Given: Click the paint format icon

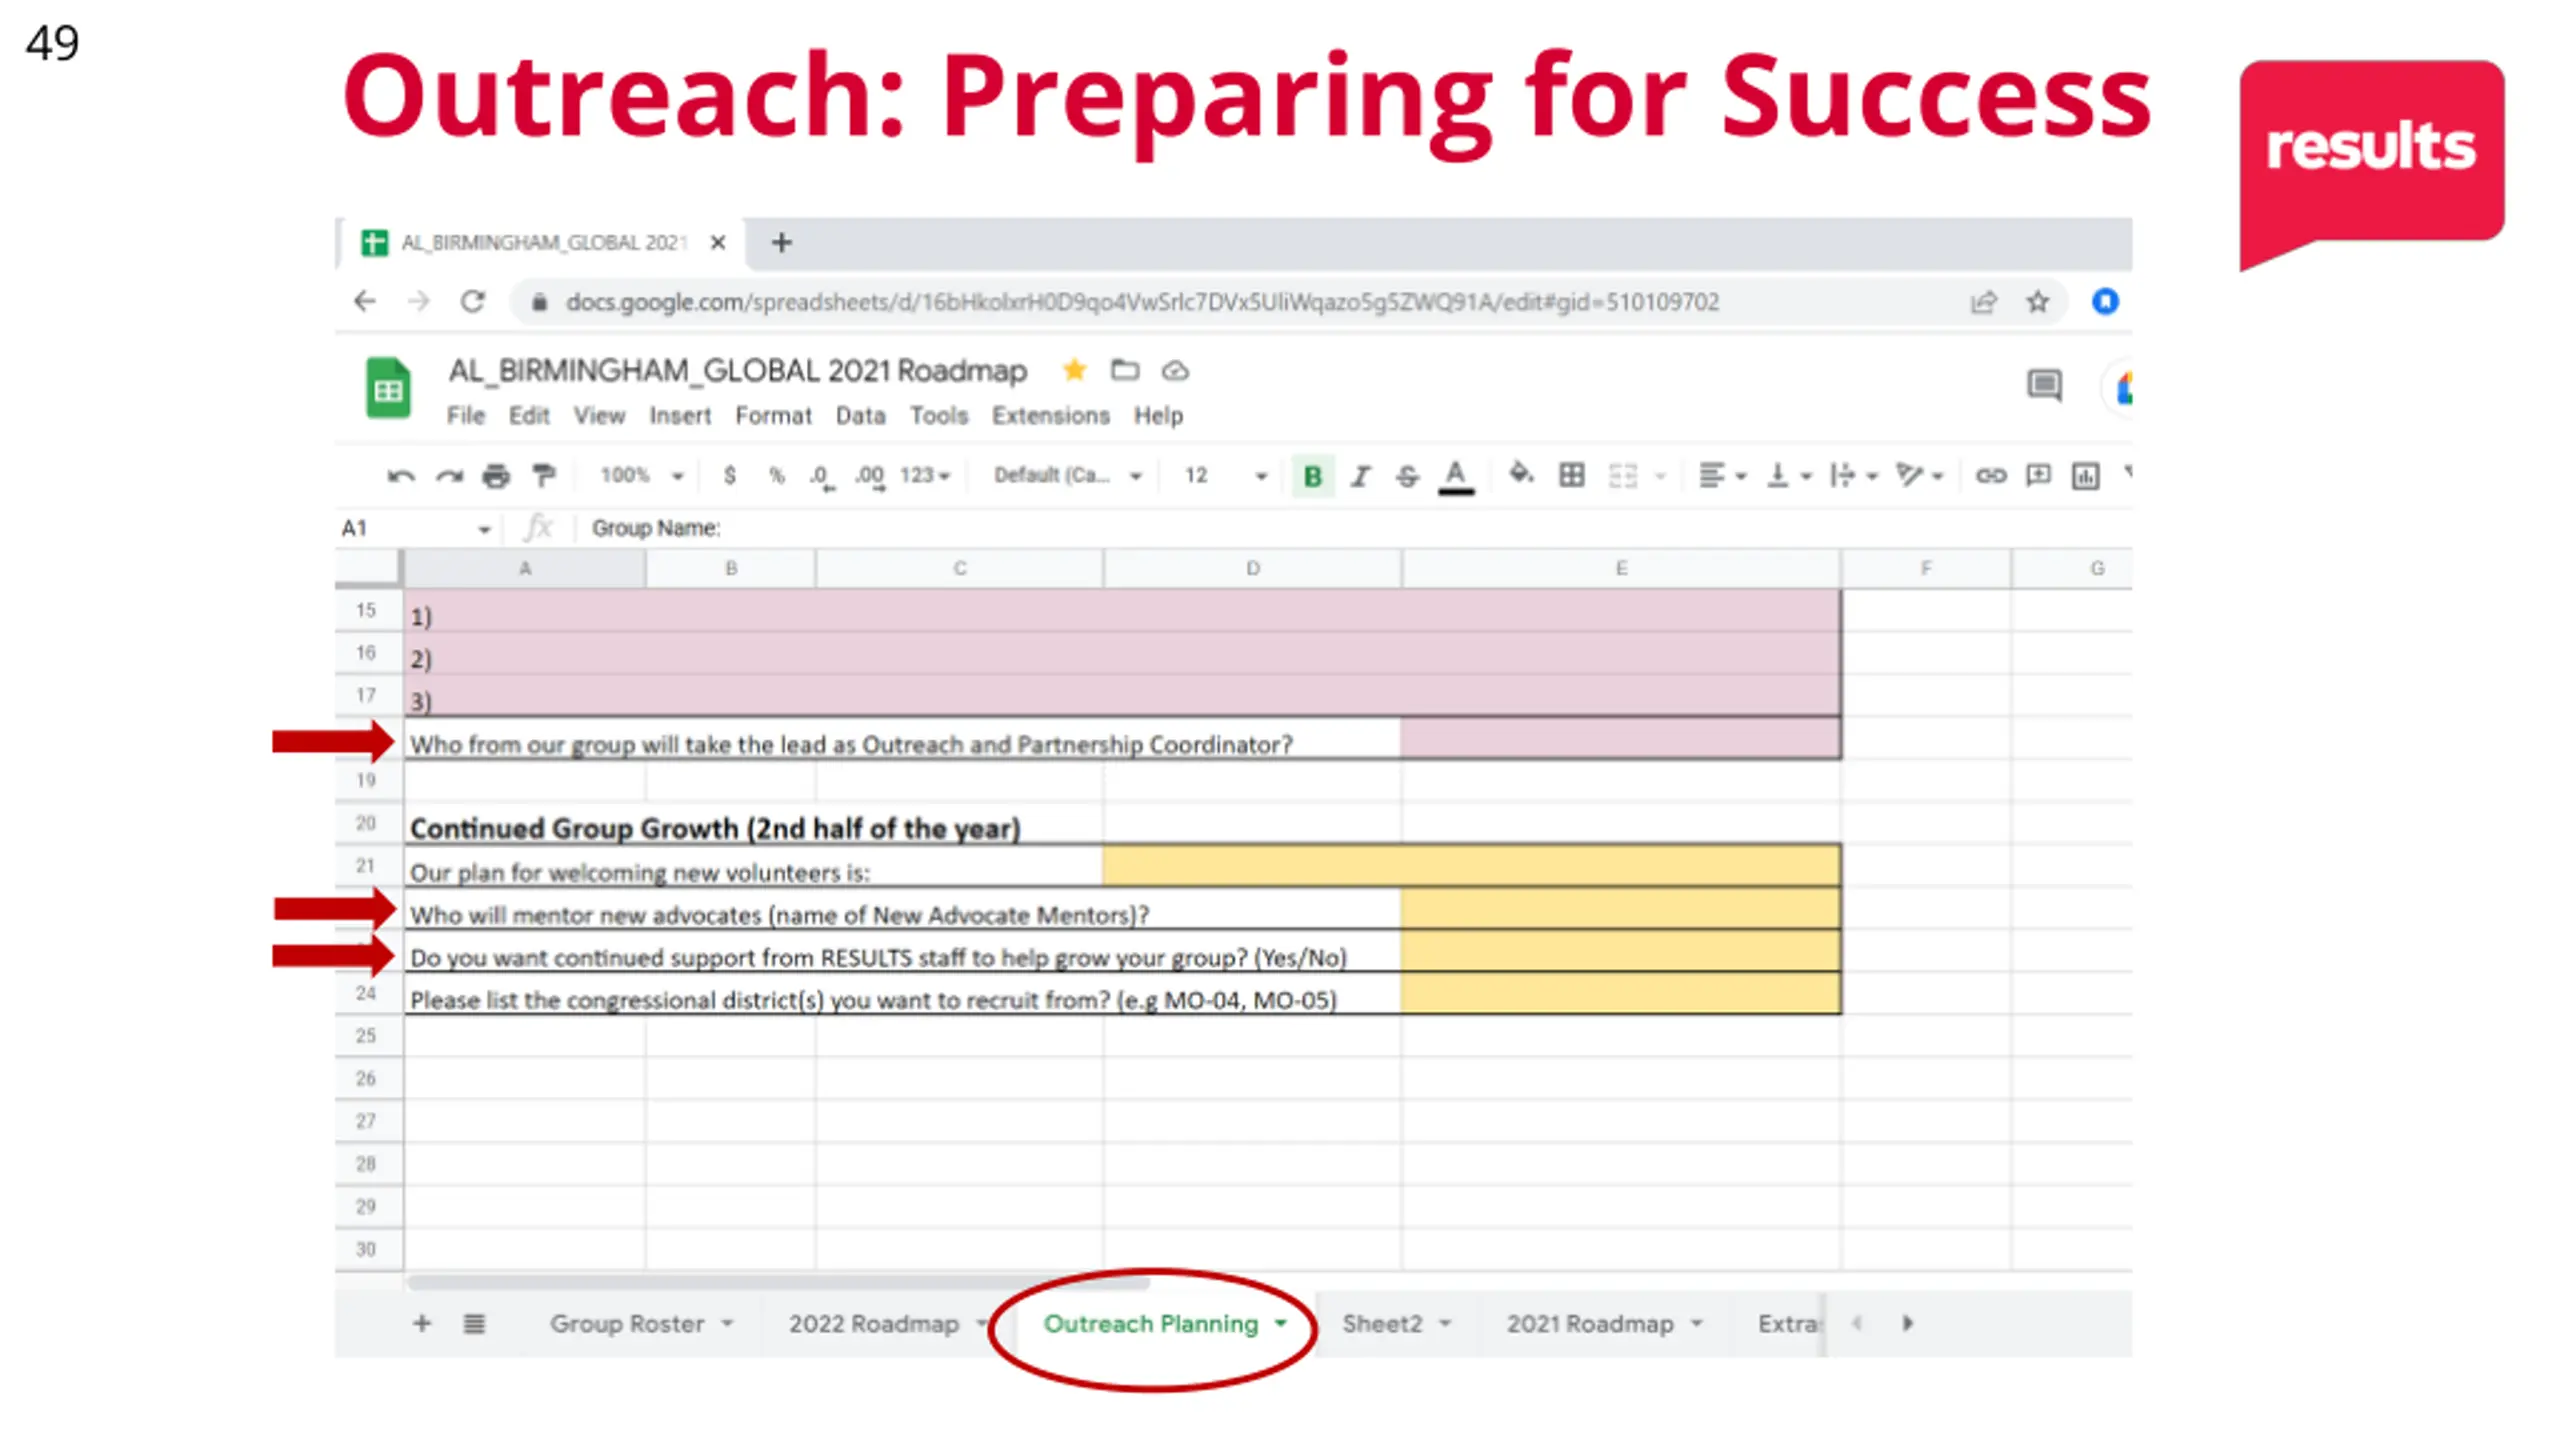Looking at the screenshot, I should [544, 476].
